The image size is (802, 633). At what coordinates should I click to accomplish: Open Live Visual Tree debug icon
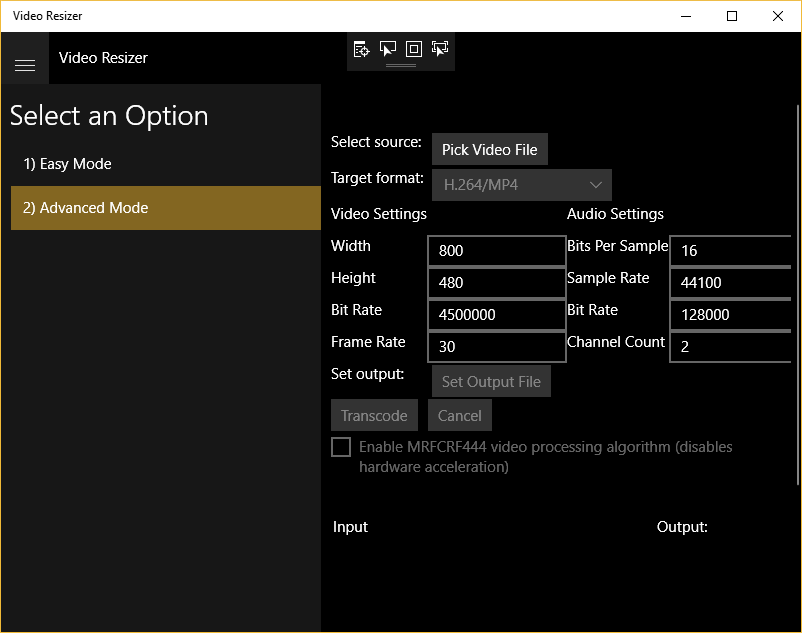pyautogui.click(x=361, y=49)
